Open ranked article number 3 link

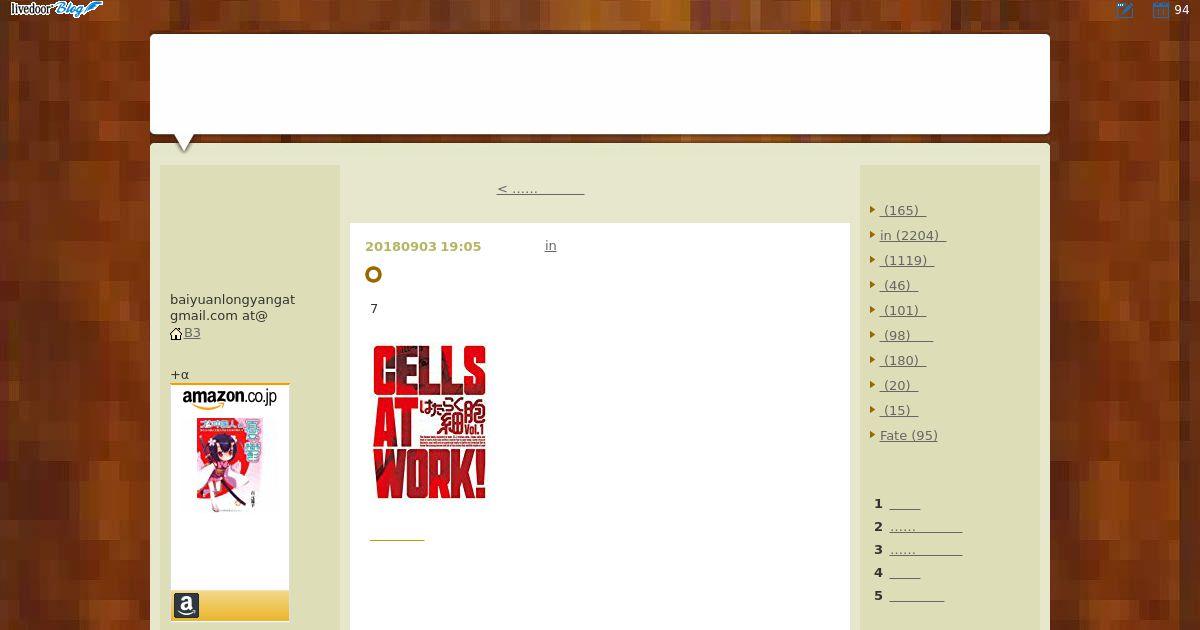926,550
